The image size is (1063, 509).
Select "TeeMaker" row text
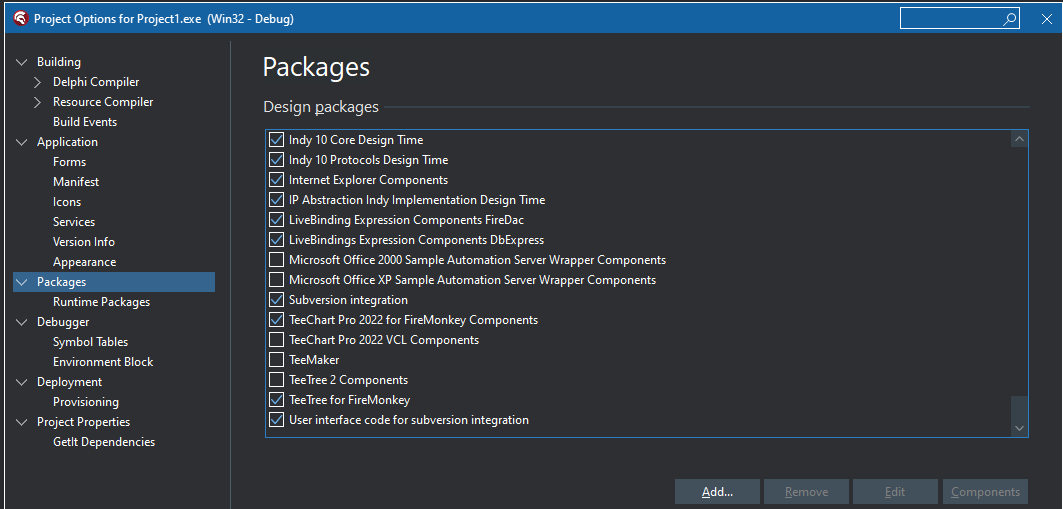point(314,360)
